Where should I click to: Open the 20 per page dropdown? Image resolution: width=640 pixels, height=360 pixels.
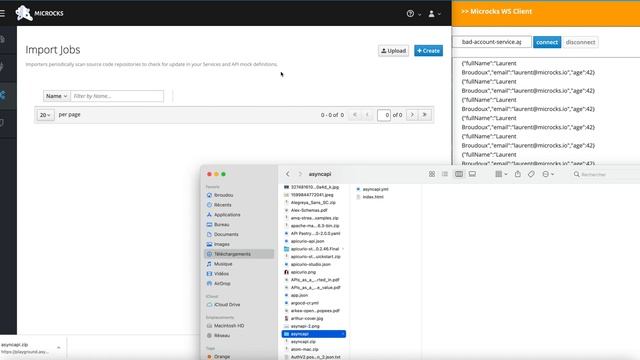click(45, 115)
